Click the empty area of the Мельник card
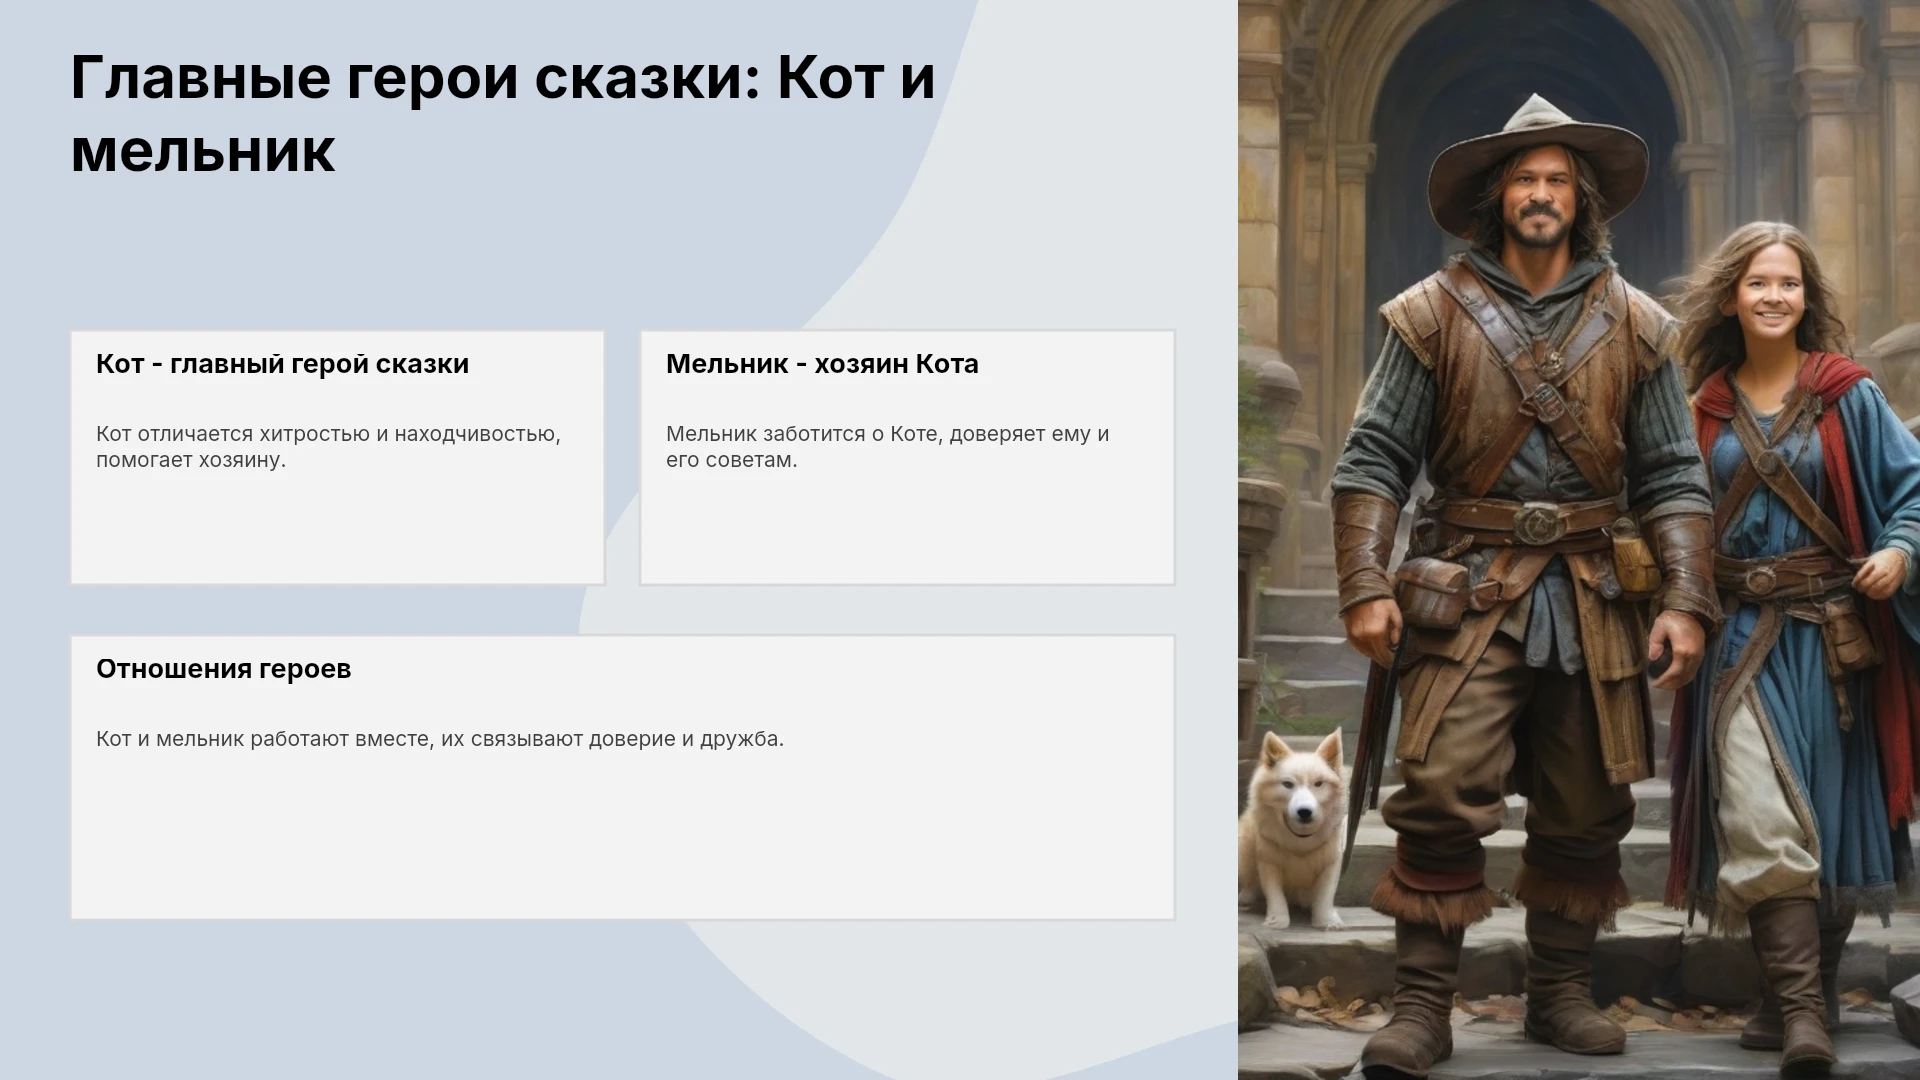 (x=907, y=530)
